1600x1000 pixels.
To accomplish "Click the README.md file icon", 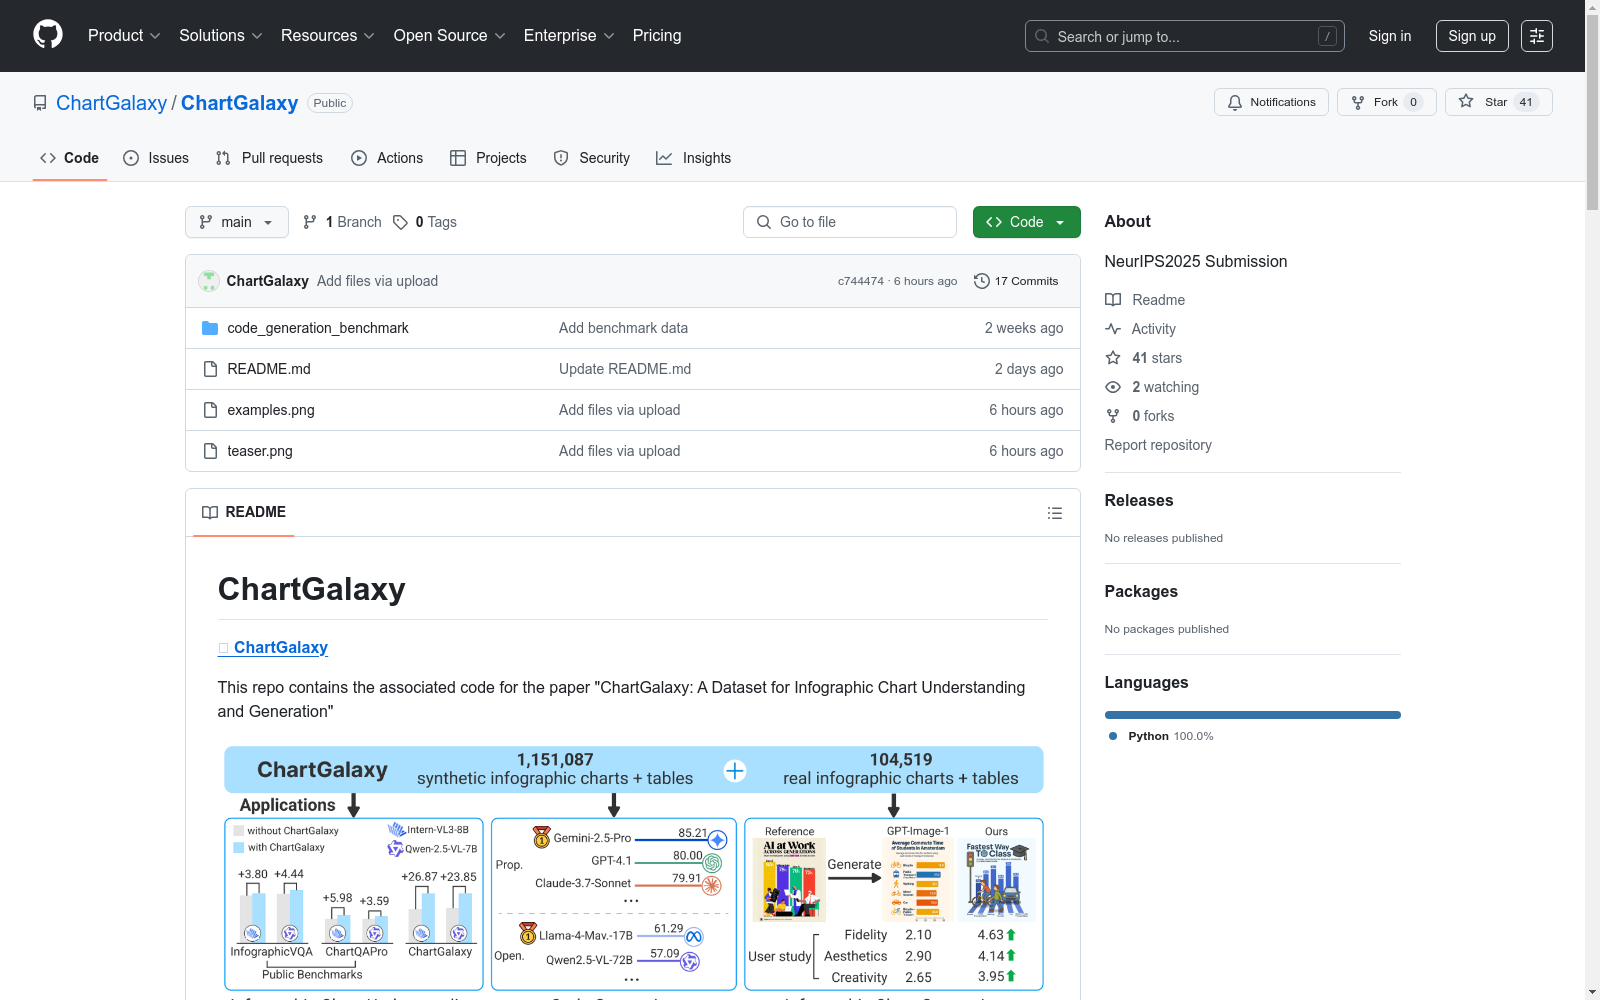I will point(210,369).
